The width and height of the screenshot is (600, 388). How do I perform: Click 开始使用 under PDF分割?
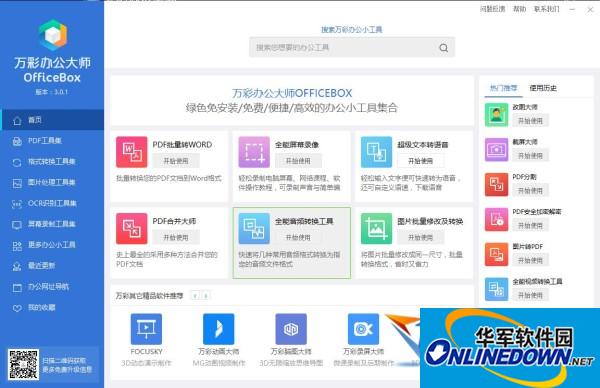(530, 191)
